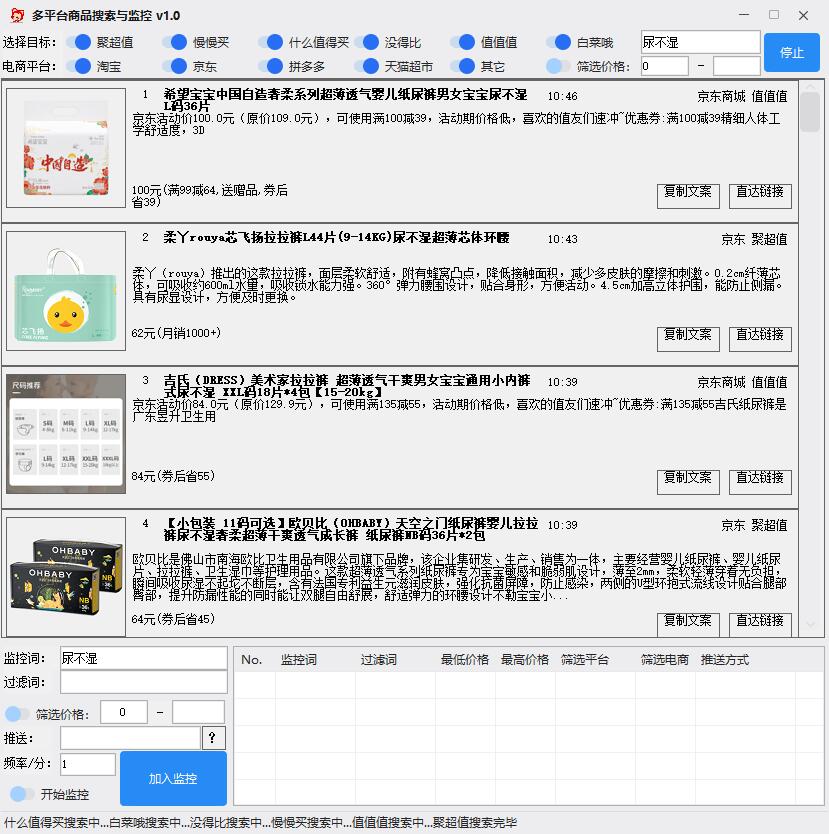The width and height of the screenshot is (829, 834).
Task: Open 直达链接 for the 柔丫 diapers item
Action: (760, 340)
